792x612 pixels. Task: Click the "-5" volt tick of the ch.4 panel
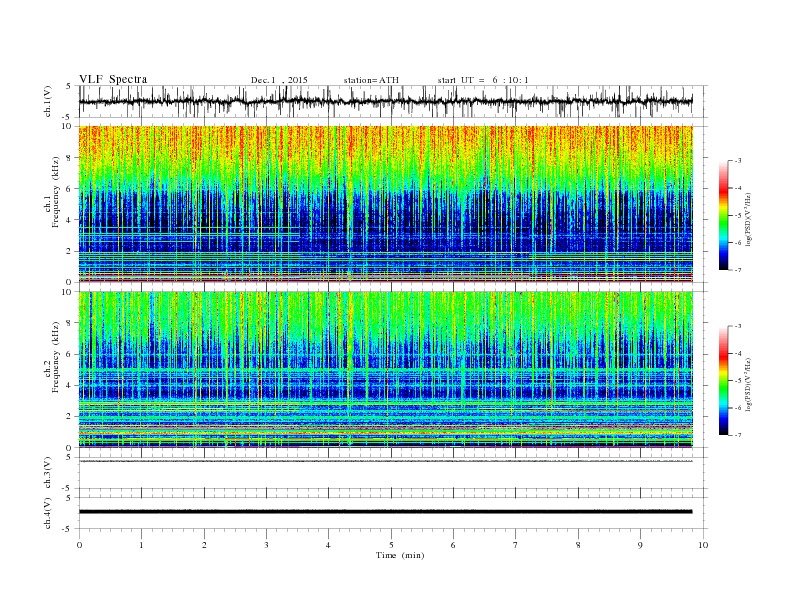click(x=68, y=529)
